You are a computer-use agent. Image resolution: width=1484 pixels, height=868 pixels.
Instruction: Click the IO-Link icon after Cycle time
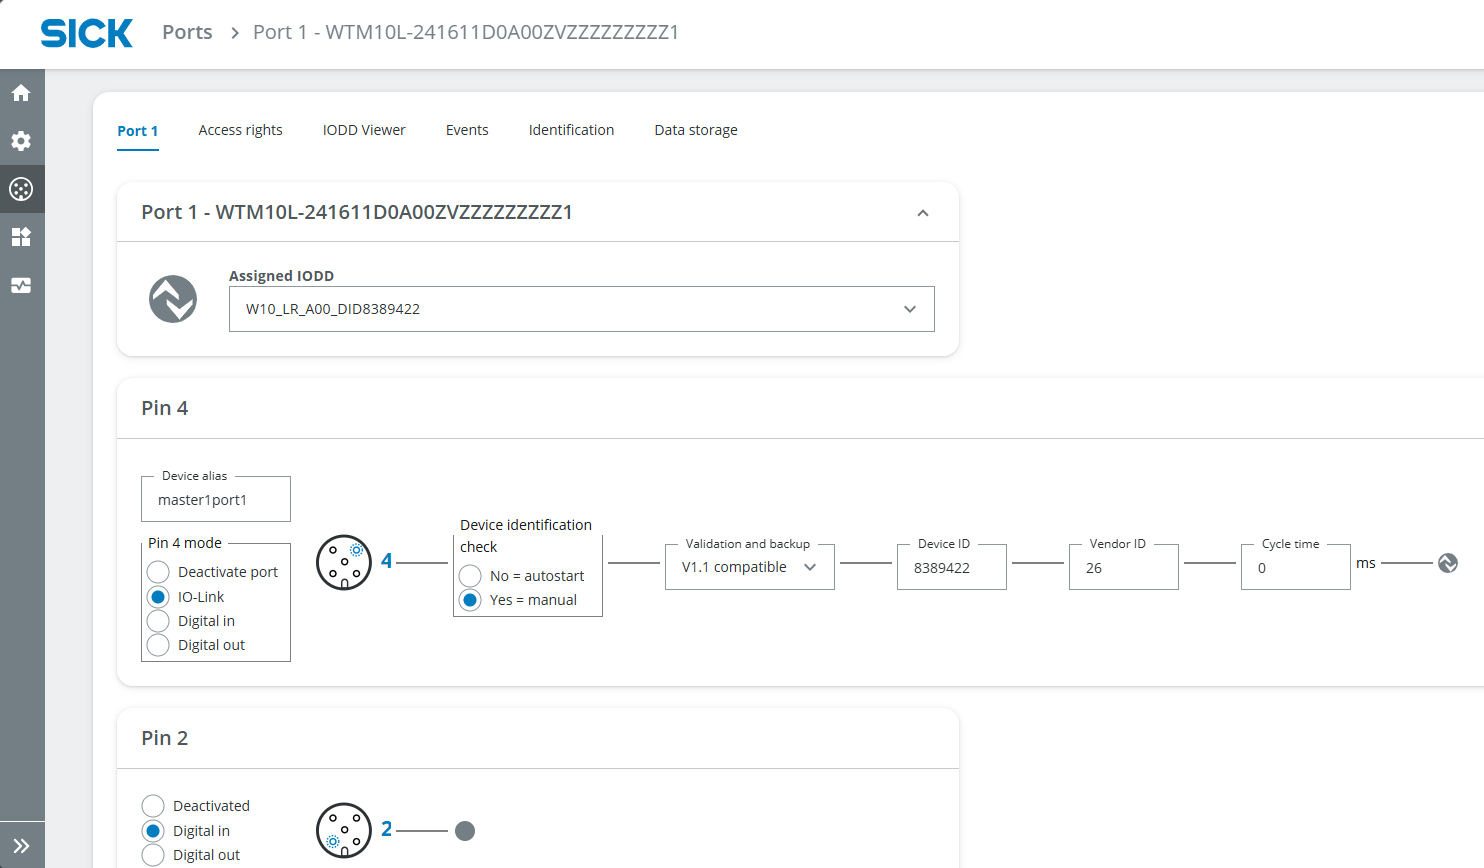pyautogui.click(x=1448, y=563)
